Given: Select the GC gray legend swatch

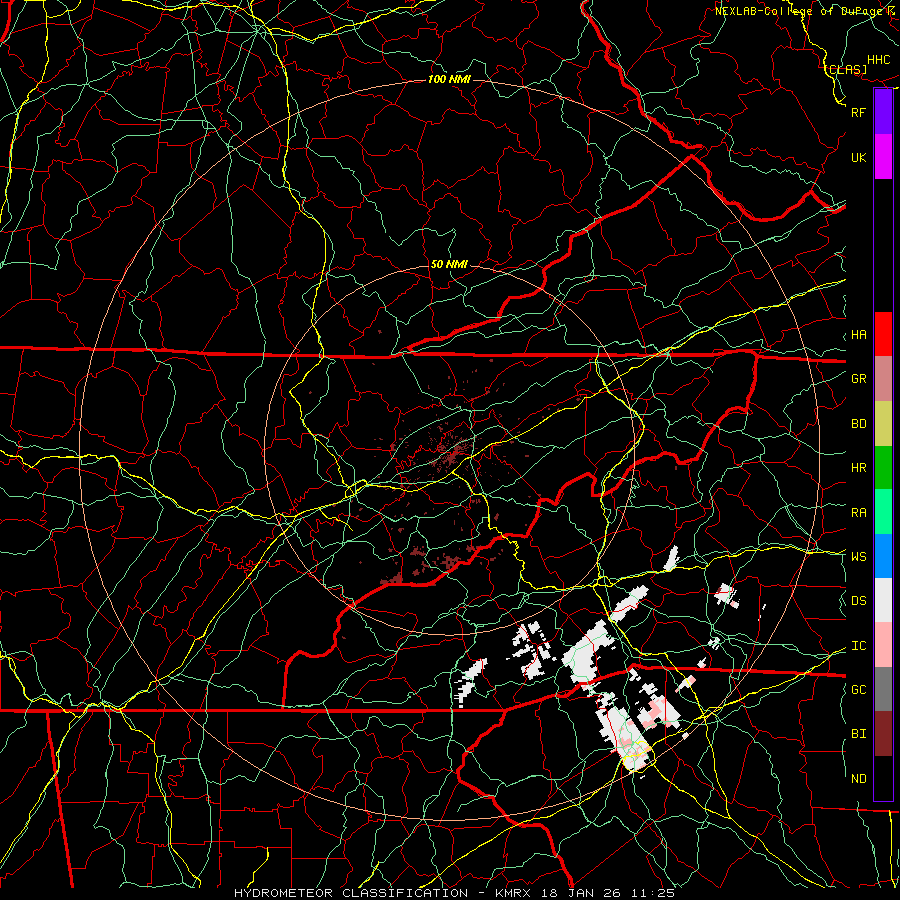Looking at the screenshot, I should (883, 689).
